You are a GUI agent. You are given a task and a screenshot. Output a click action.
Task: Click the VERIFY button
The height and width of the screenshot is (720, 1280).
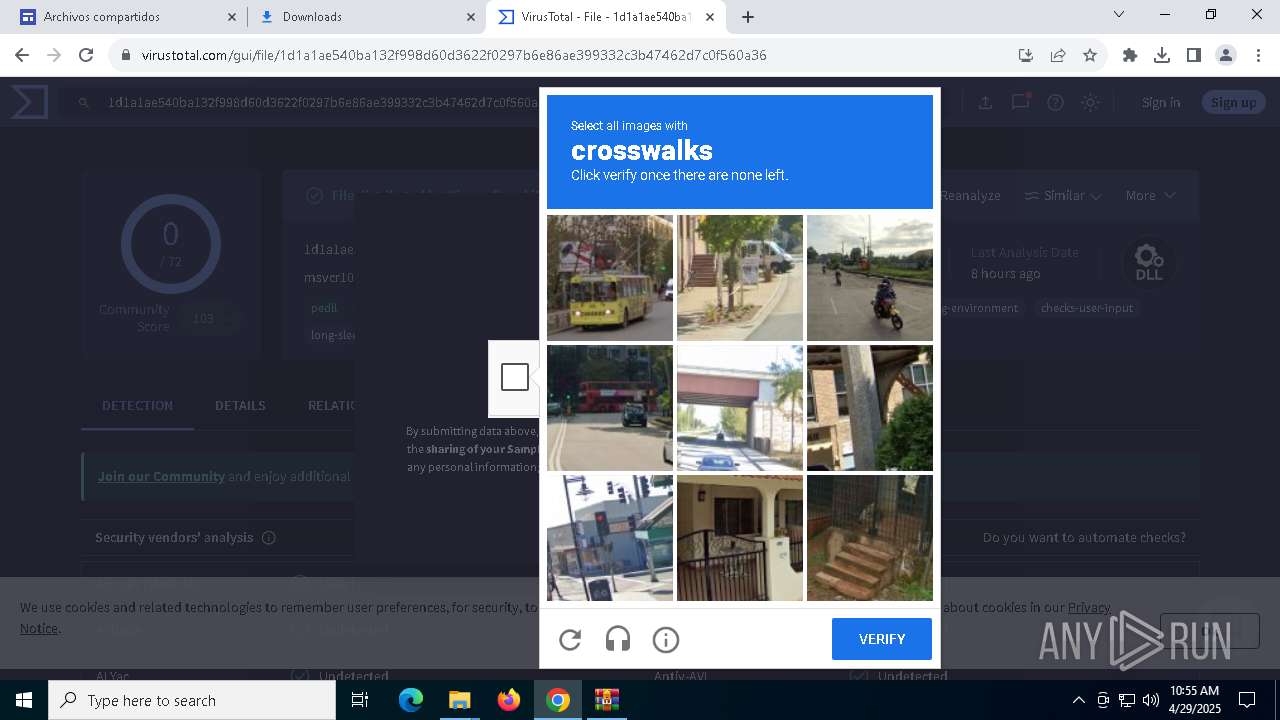pyautogui.click(x=882, y=639)
